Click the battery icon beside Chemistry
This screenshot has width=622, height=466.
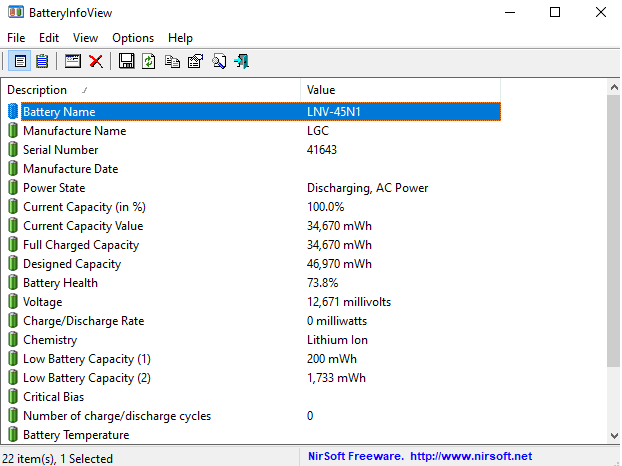point(13,340)
